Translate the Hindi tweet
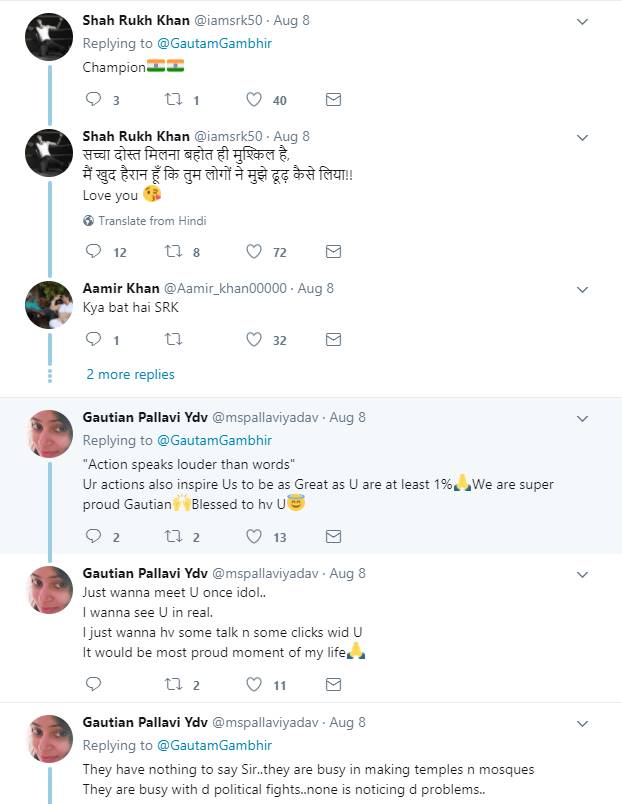Image resolution: width=622 pixels, height=804 pixels. point(151,221)
